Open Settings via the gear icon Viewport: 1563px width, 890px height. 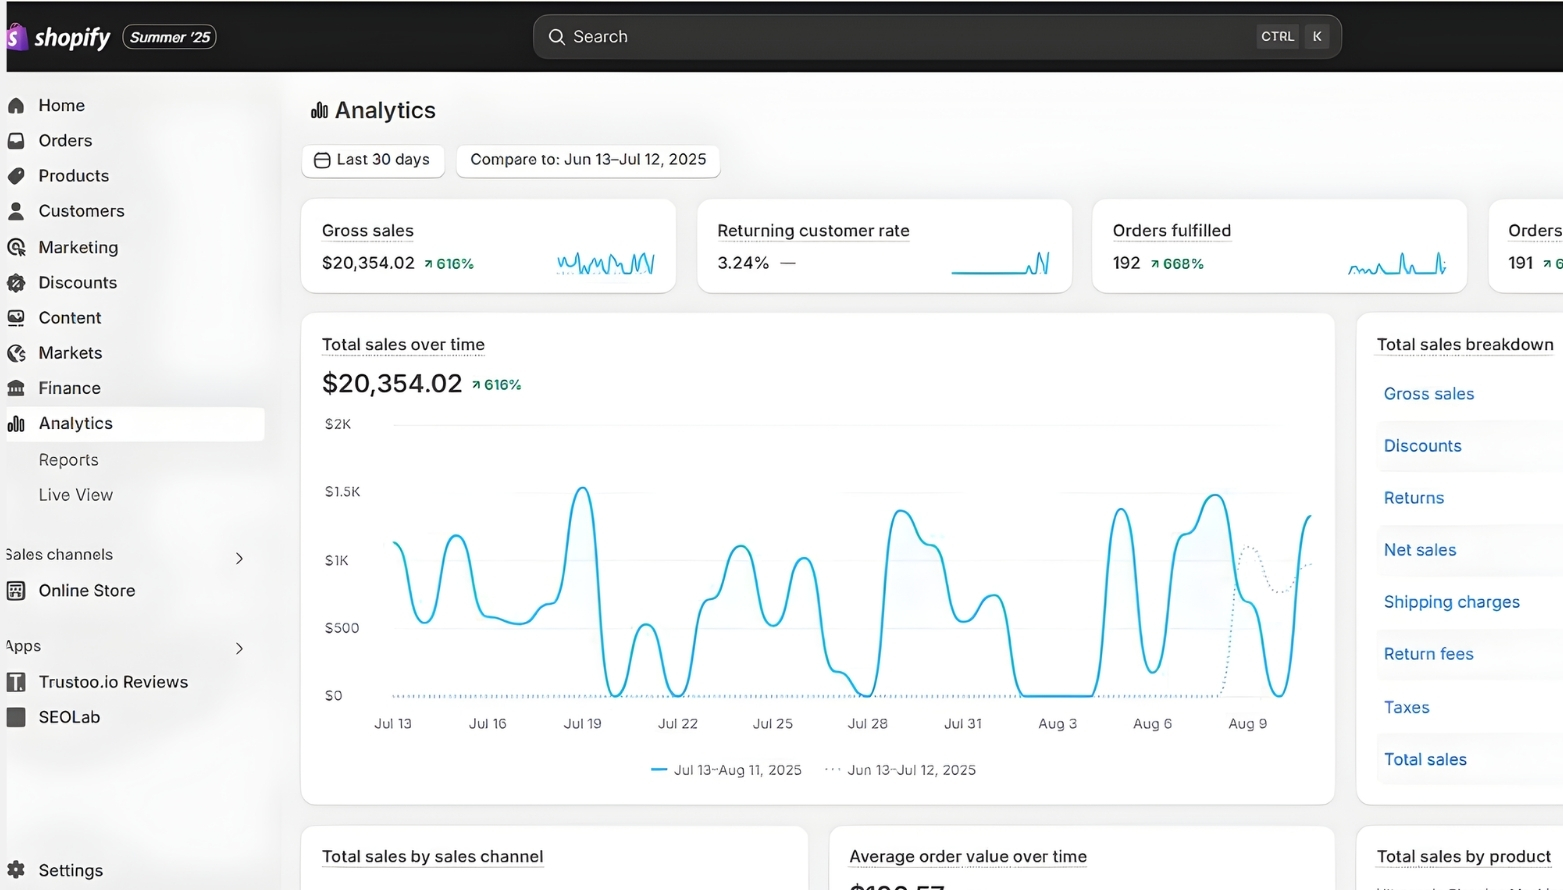16,870
